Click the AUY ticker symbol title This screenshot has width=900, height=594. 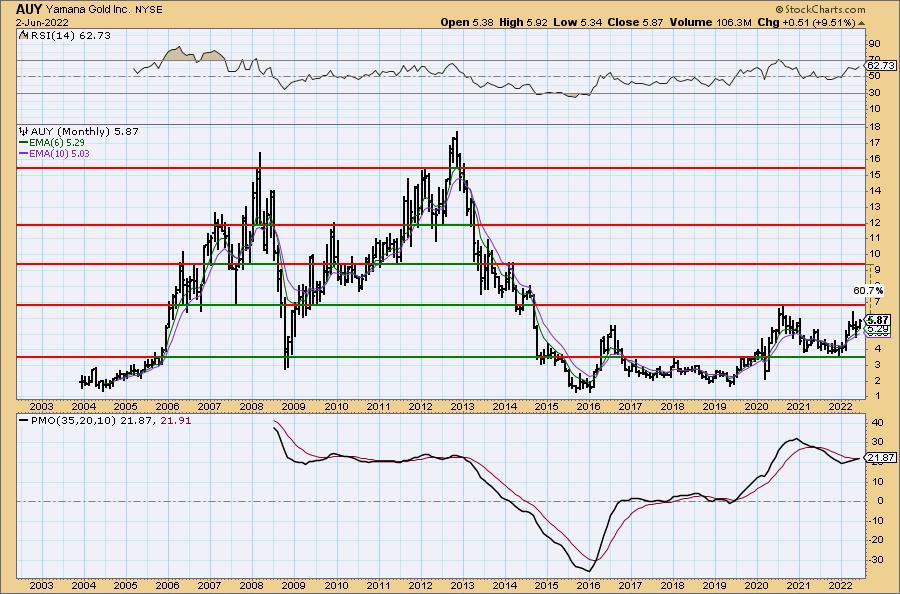coord(29,9)
